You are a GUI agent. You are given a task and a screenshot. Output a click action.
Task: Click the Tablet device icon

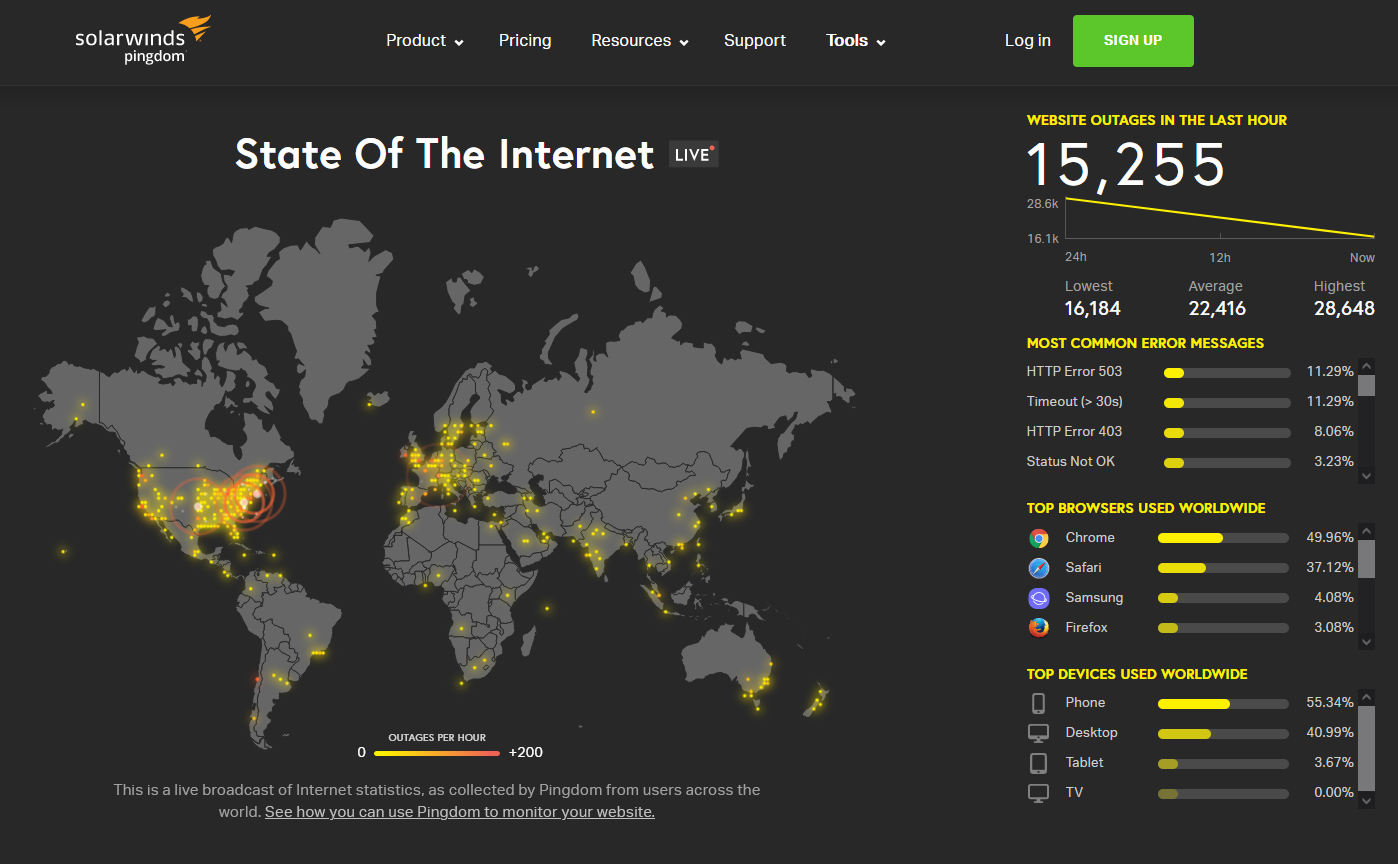point(1039,763)
